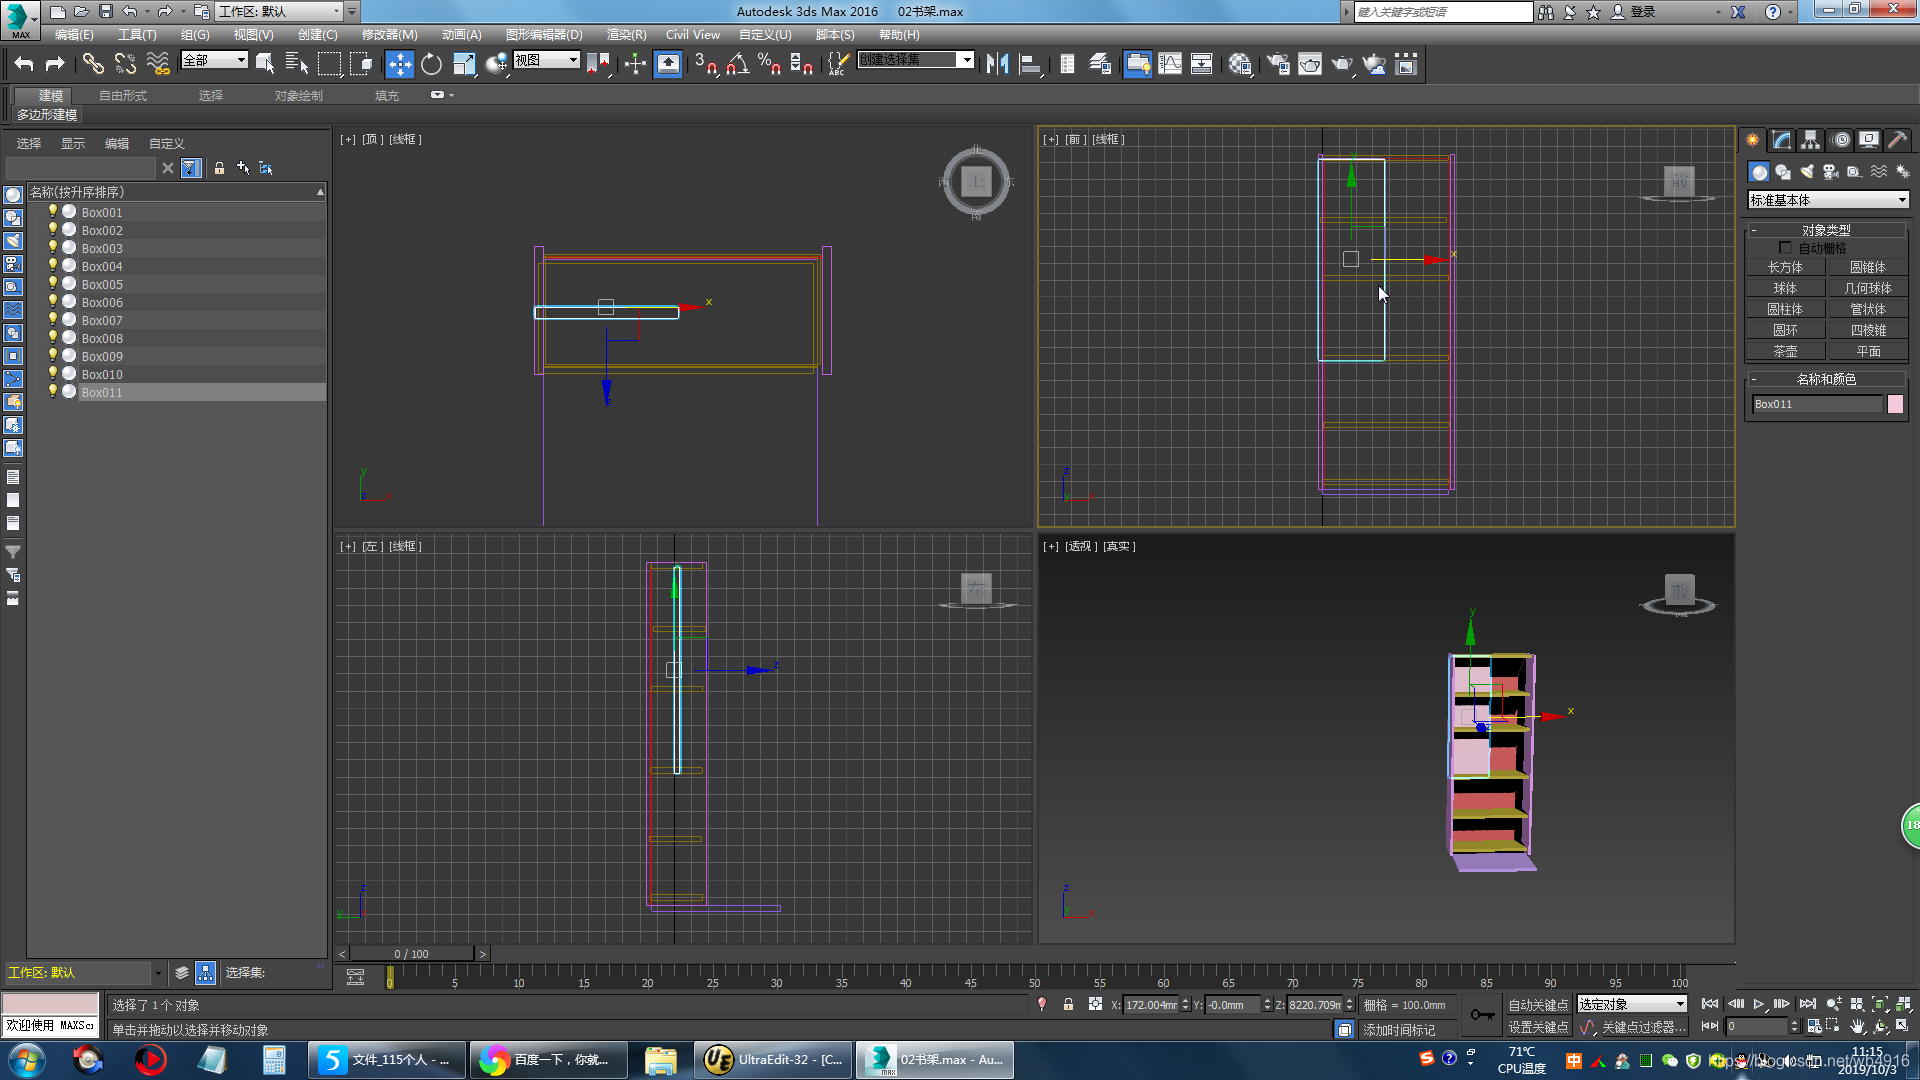Open the Utilities hammer panel icon
The height and width of the screenshot is (1080, 1920).
(x=1897, y=140)
